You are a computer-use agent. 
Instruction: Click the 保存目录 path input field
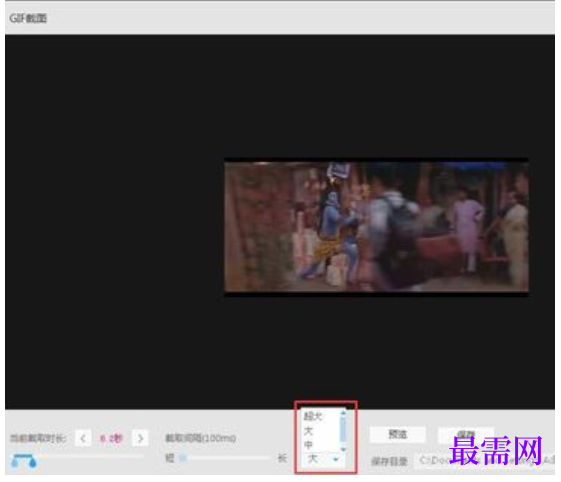[x=486, y=461]
